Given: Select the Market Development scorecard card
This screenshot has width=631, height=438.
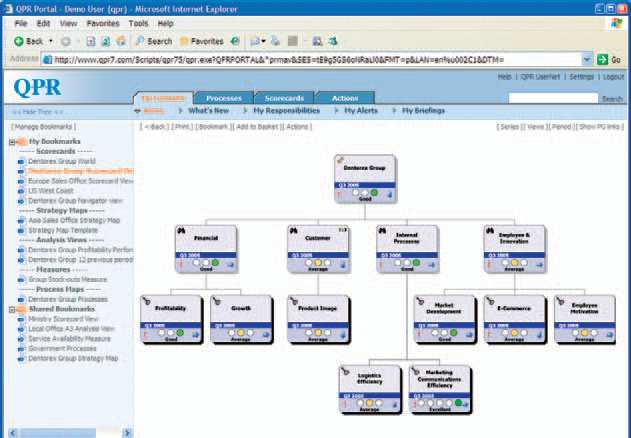Looking at the screenshot, I should click(444, 319).
